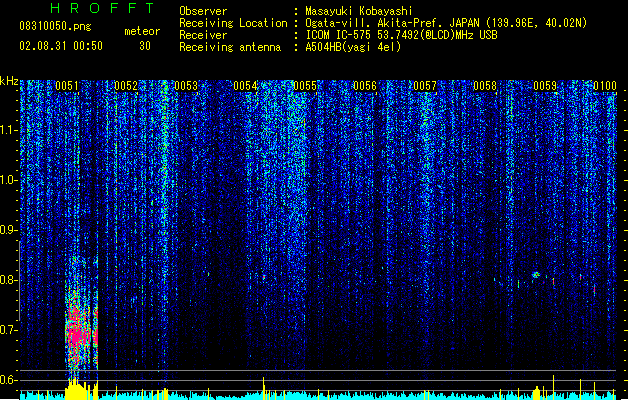
Task: Click the Receiving antenna field label
Action: (230, 47)
